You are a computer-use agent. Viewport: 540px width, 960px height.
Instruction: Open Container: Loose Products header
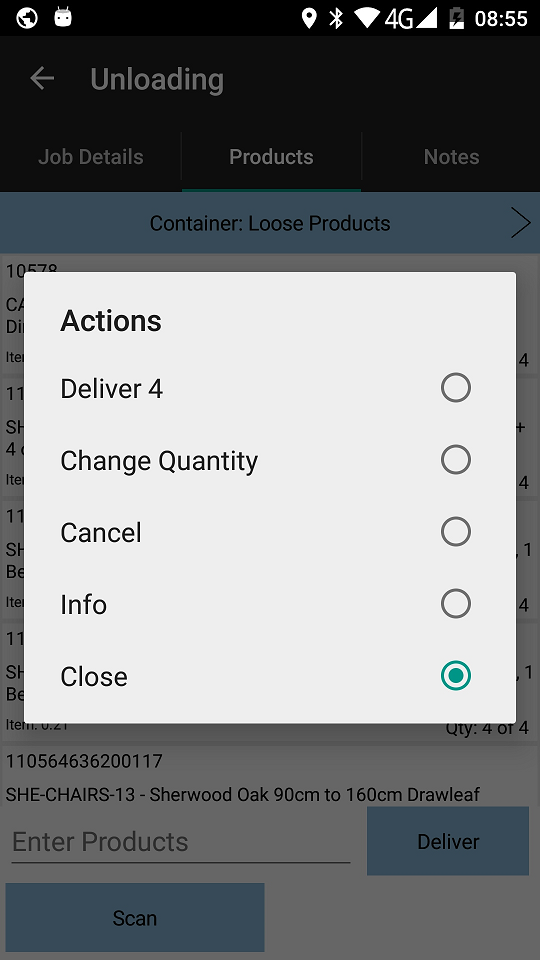[x=270, y=223]
